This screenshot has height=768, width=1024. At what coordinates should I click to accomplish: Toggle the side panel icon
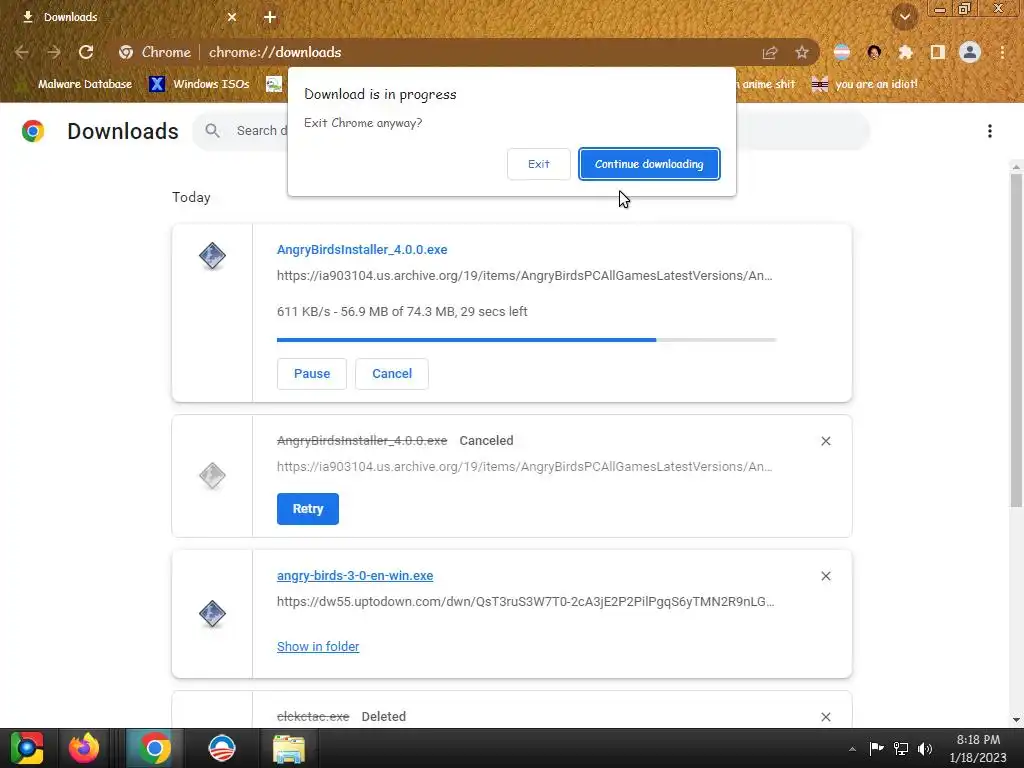(938, 52)
